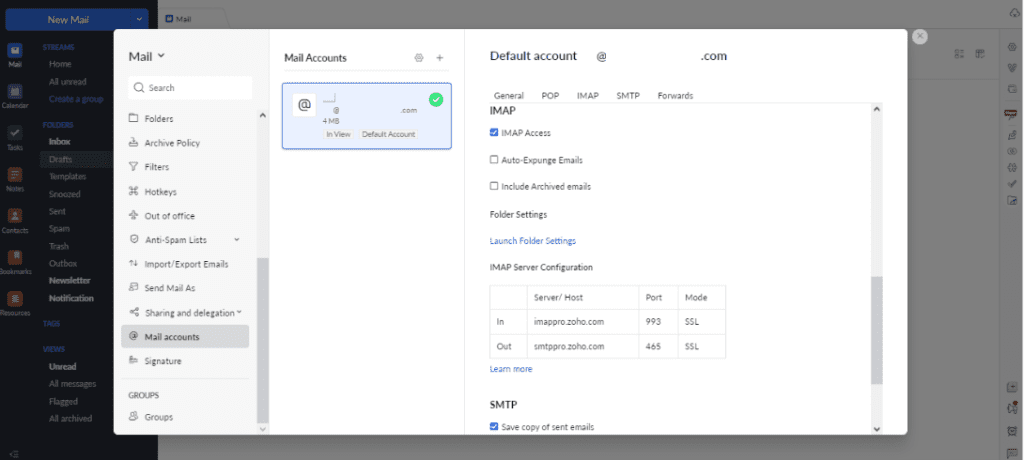
Task: Collapse left pane with bottom-left arrow icon
Action: (14, 453)
